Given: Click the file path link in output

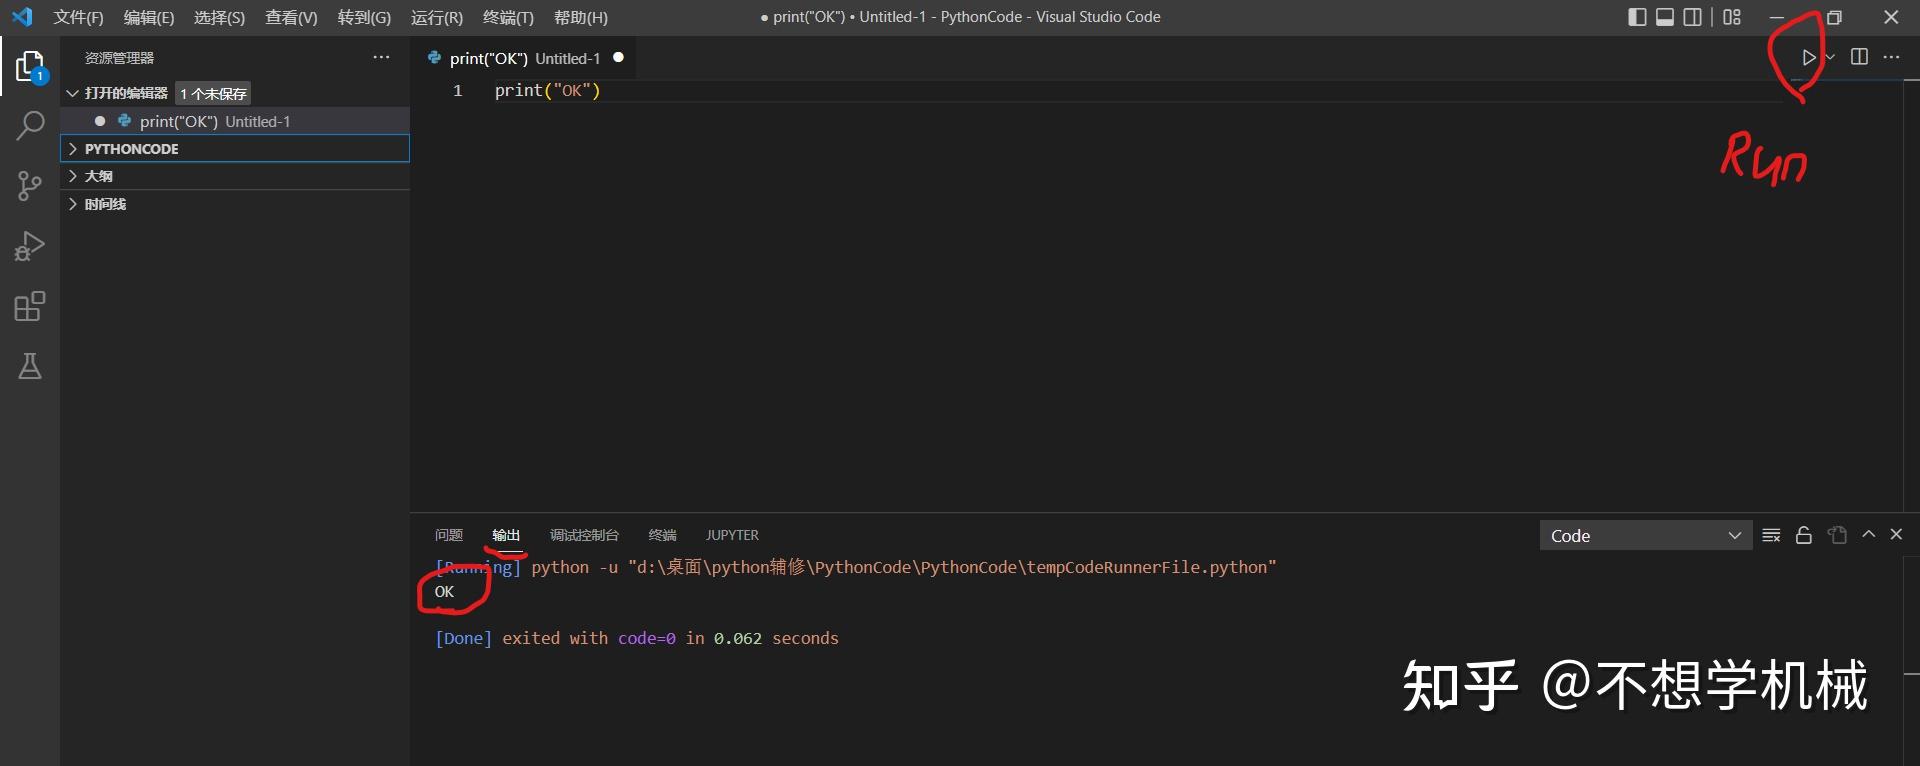Looking at the screenshot, I should [952, 567].
